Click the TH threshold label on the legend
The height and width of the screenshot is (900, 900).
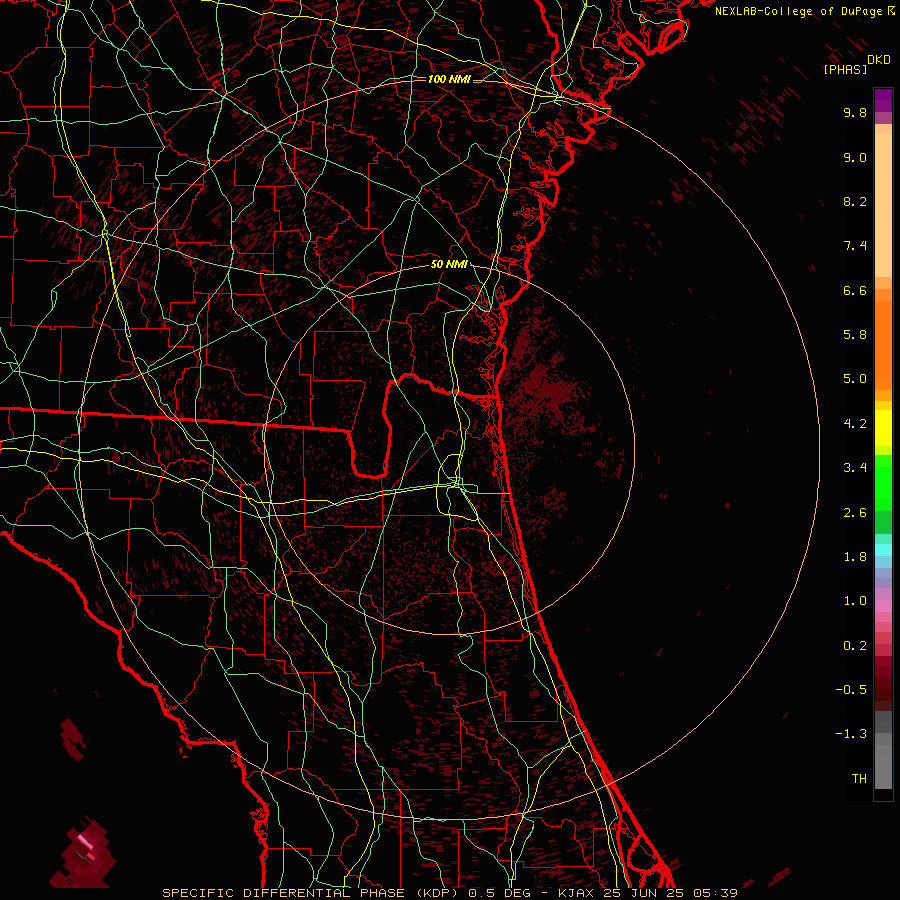[859, 779]
